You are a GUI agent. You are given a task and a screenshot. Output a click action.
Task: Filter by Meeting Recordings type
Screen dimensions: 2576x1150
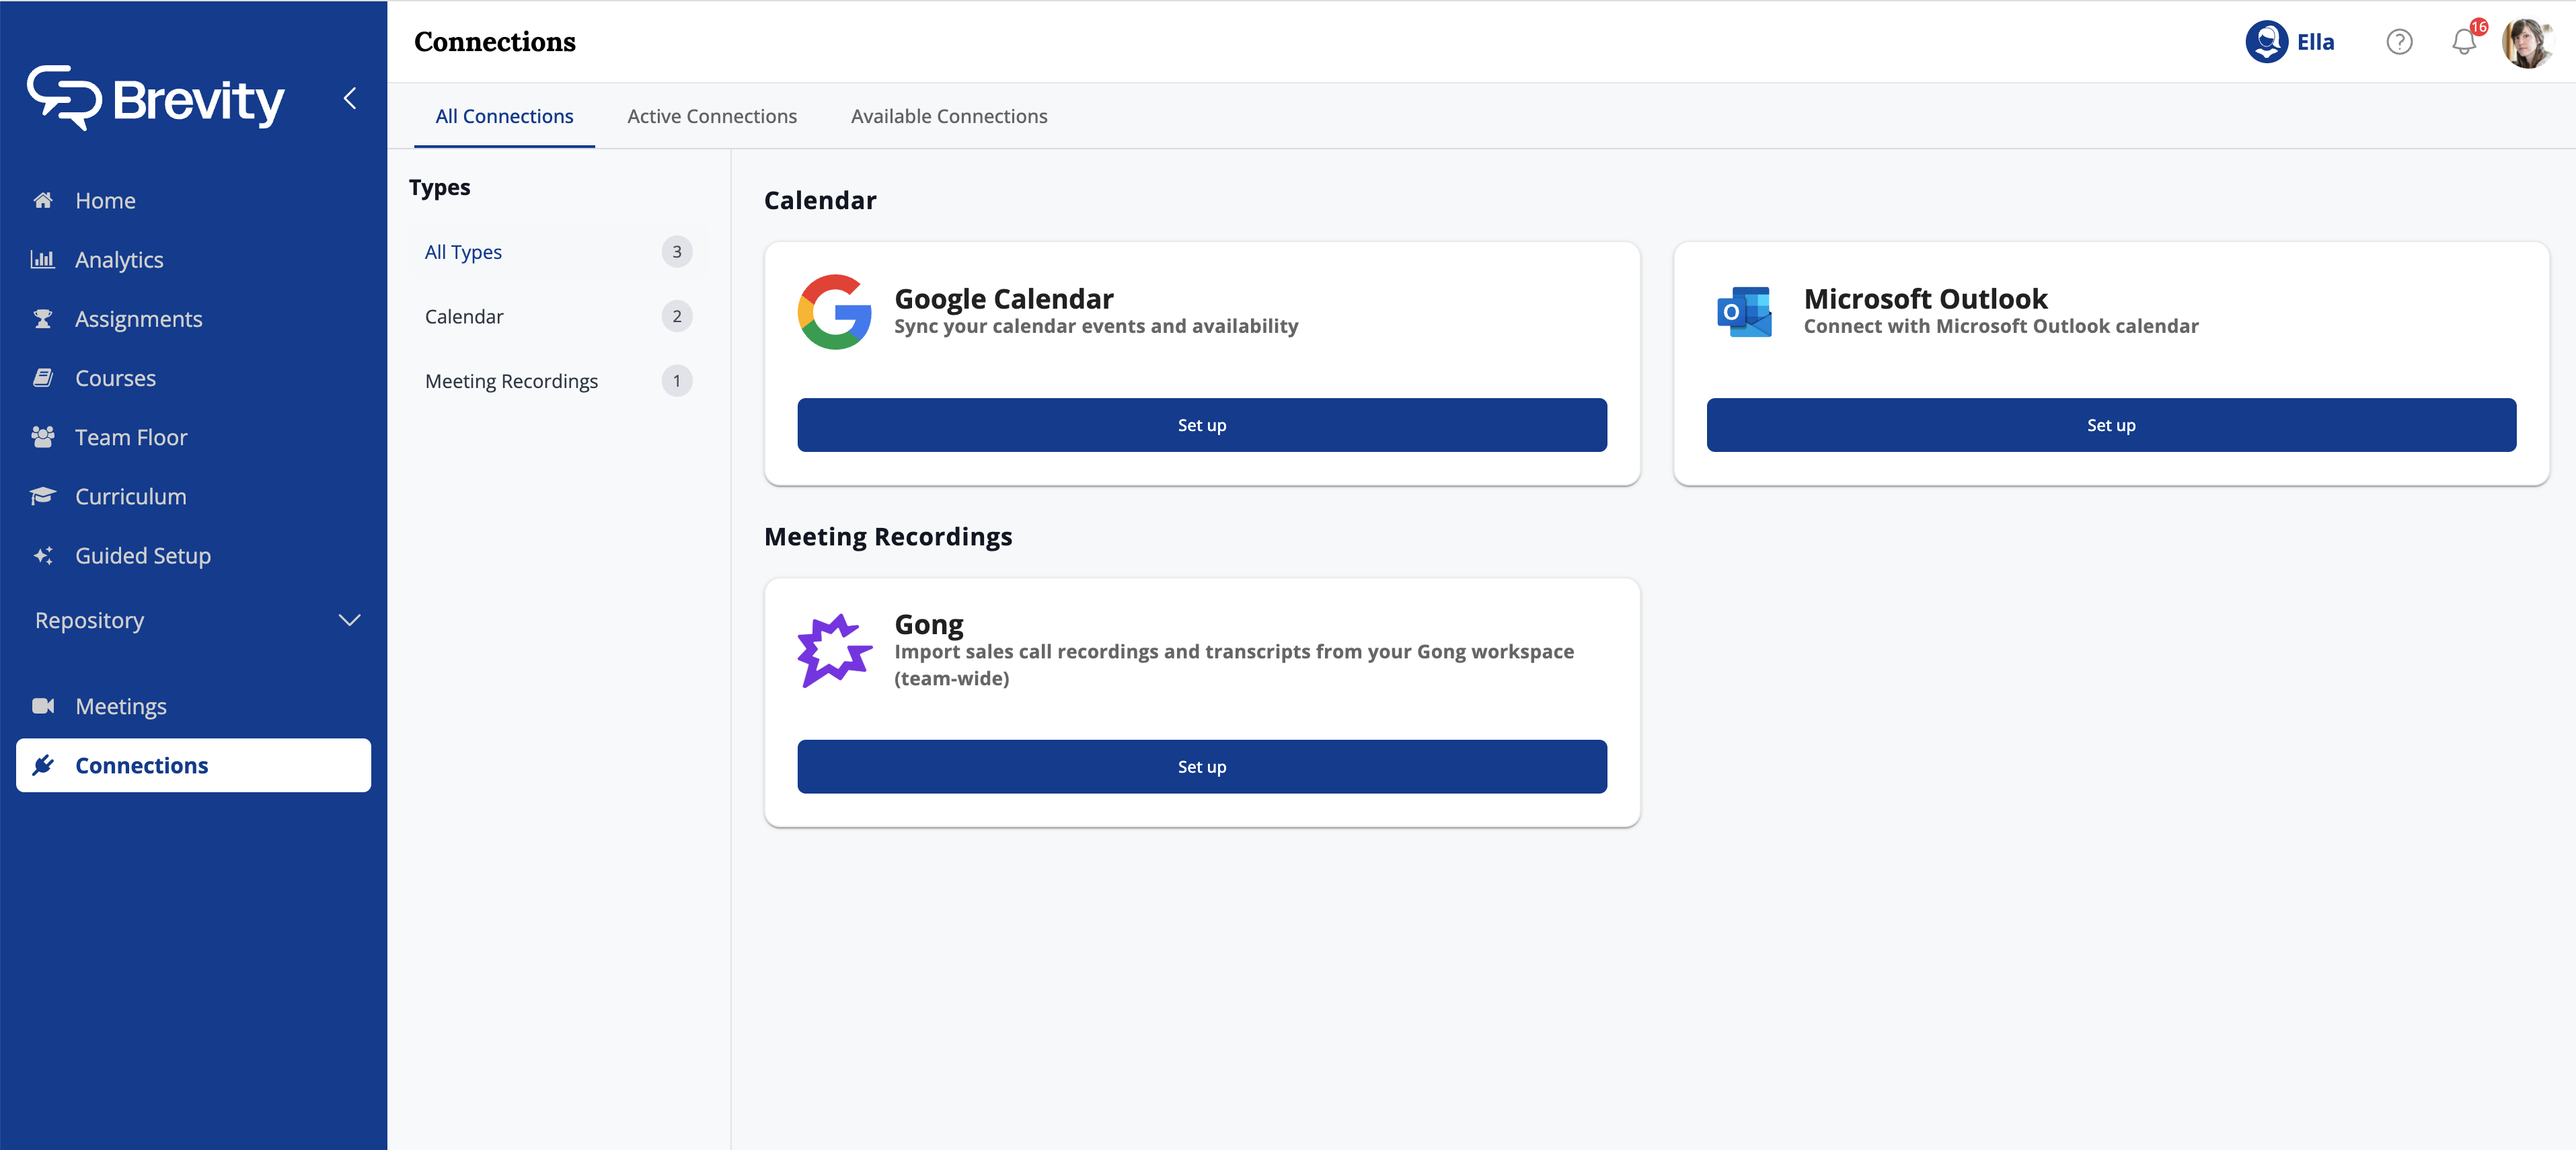click(x=511, y=381)
